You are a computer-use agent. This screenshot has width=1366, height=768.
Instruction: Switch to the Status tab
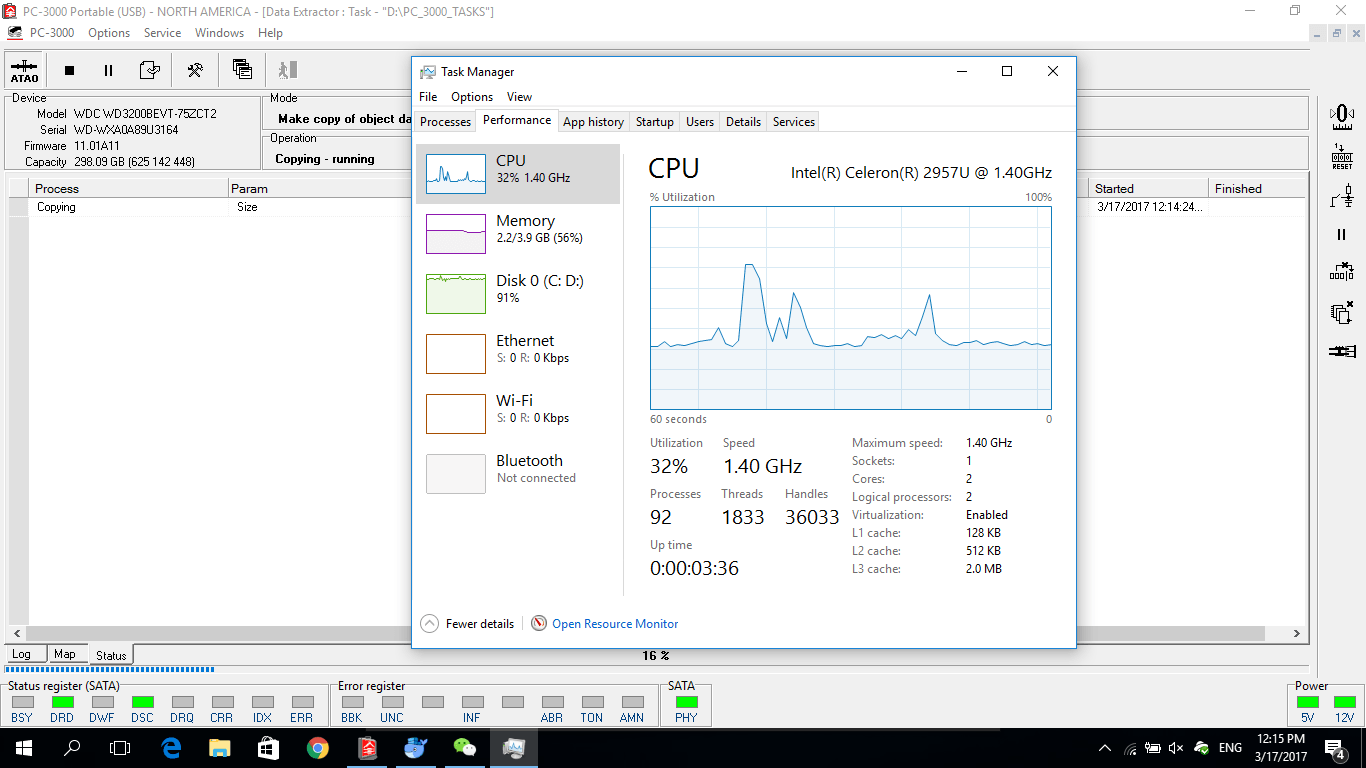[x=111, y=655]
